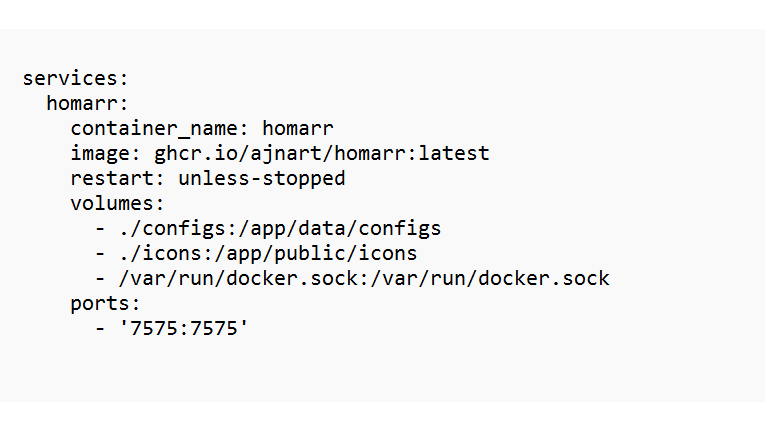765x430 pixels.
Task: Click the "./icons:/app/public/icons" volume entry
Action: (268, 253)
